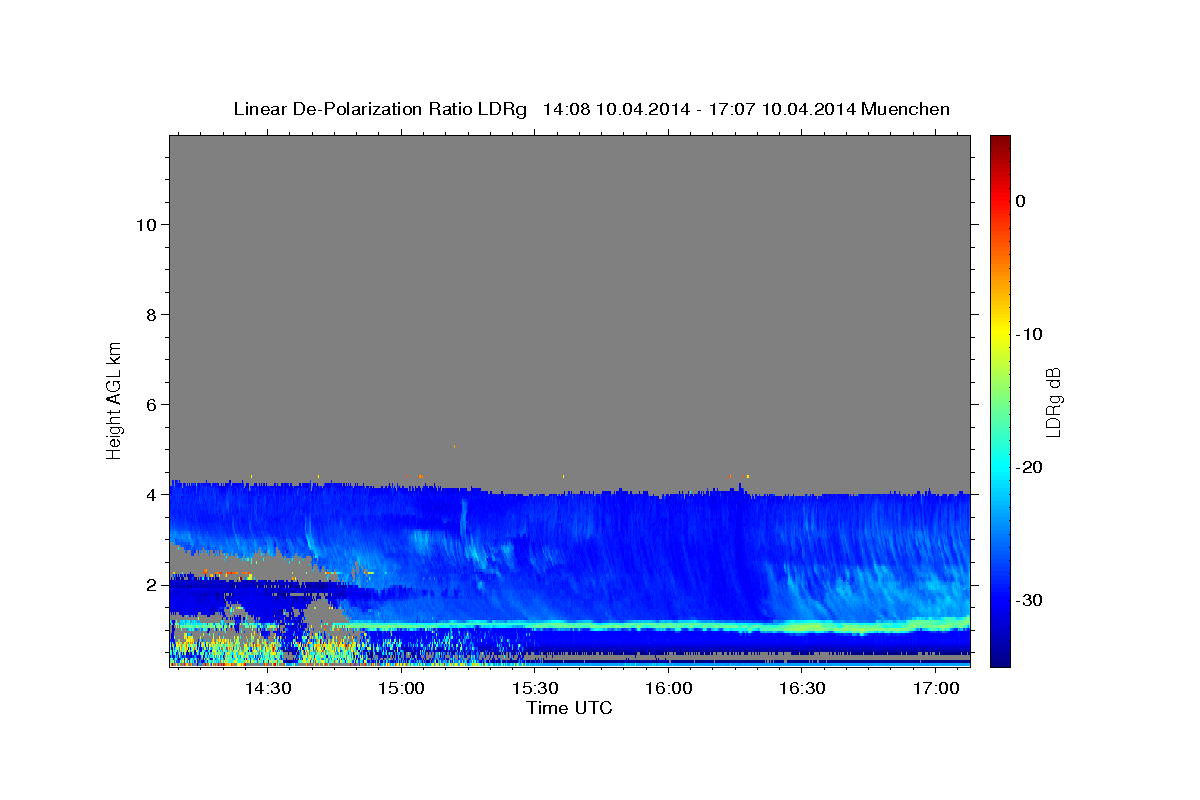This screenshot has height=800, width=1200.
Task: Click the 16:30 time tick label
Action: coord(802,689)
